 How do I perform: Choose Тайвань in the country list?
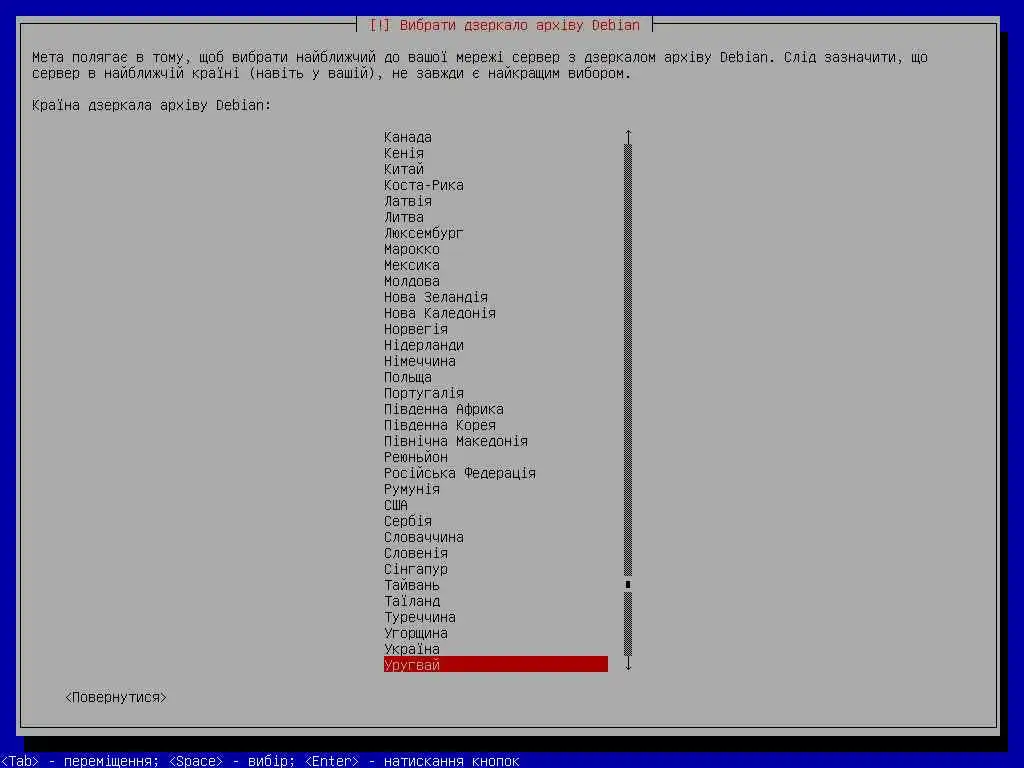(411, 585)
